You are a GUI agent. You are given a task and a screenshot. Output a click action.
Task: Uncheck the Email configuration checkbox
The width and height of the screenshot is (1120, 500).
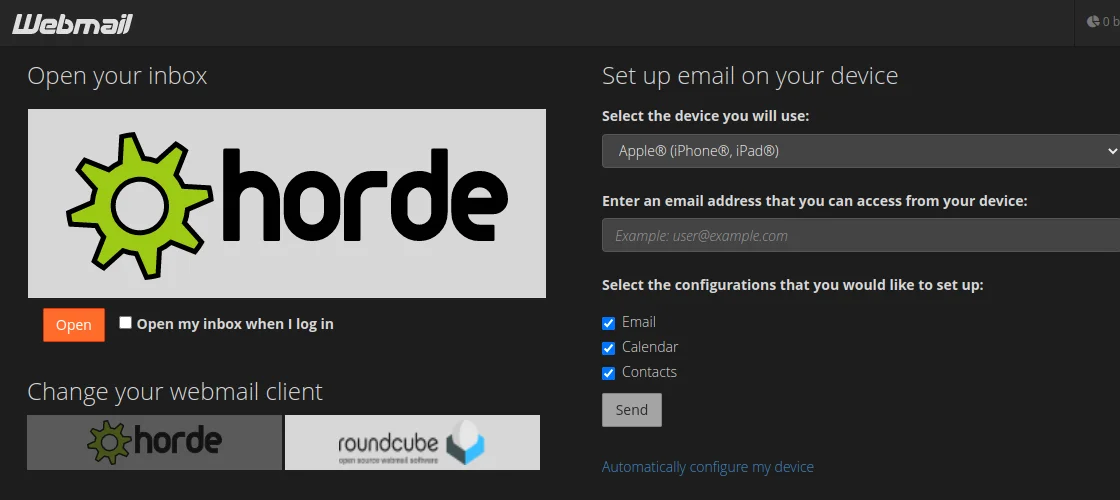609,324
